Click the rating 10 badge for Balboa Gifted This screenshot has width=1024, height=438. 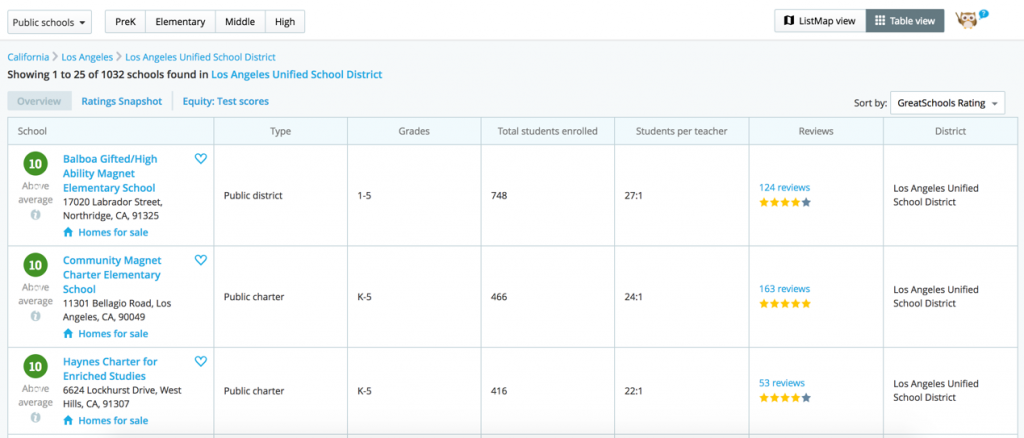(x=35, y=164)
